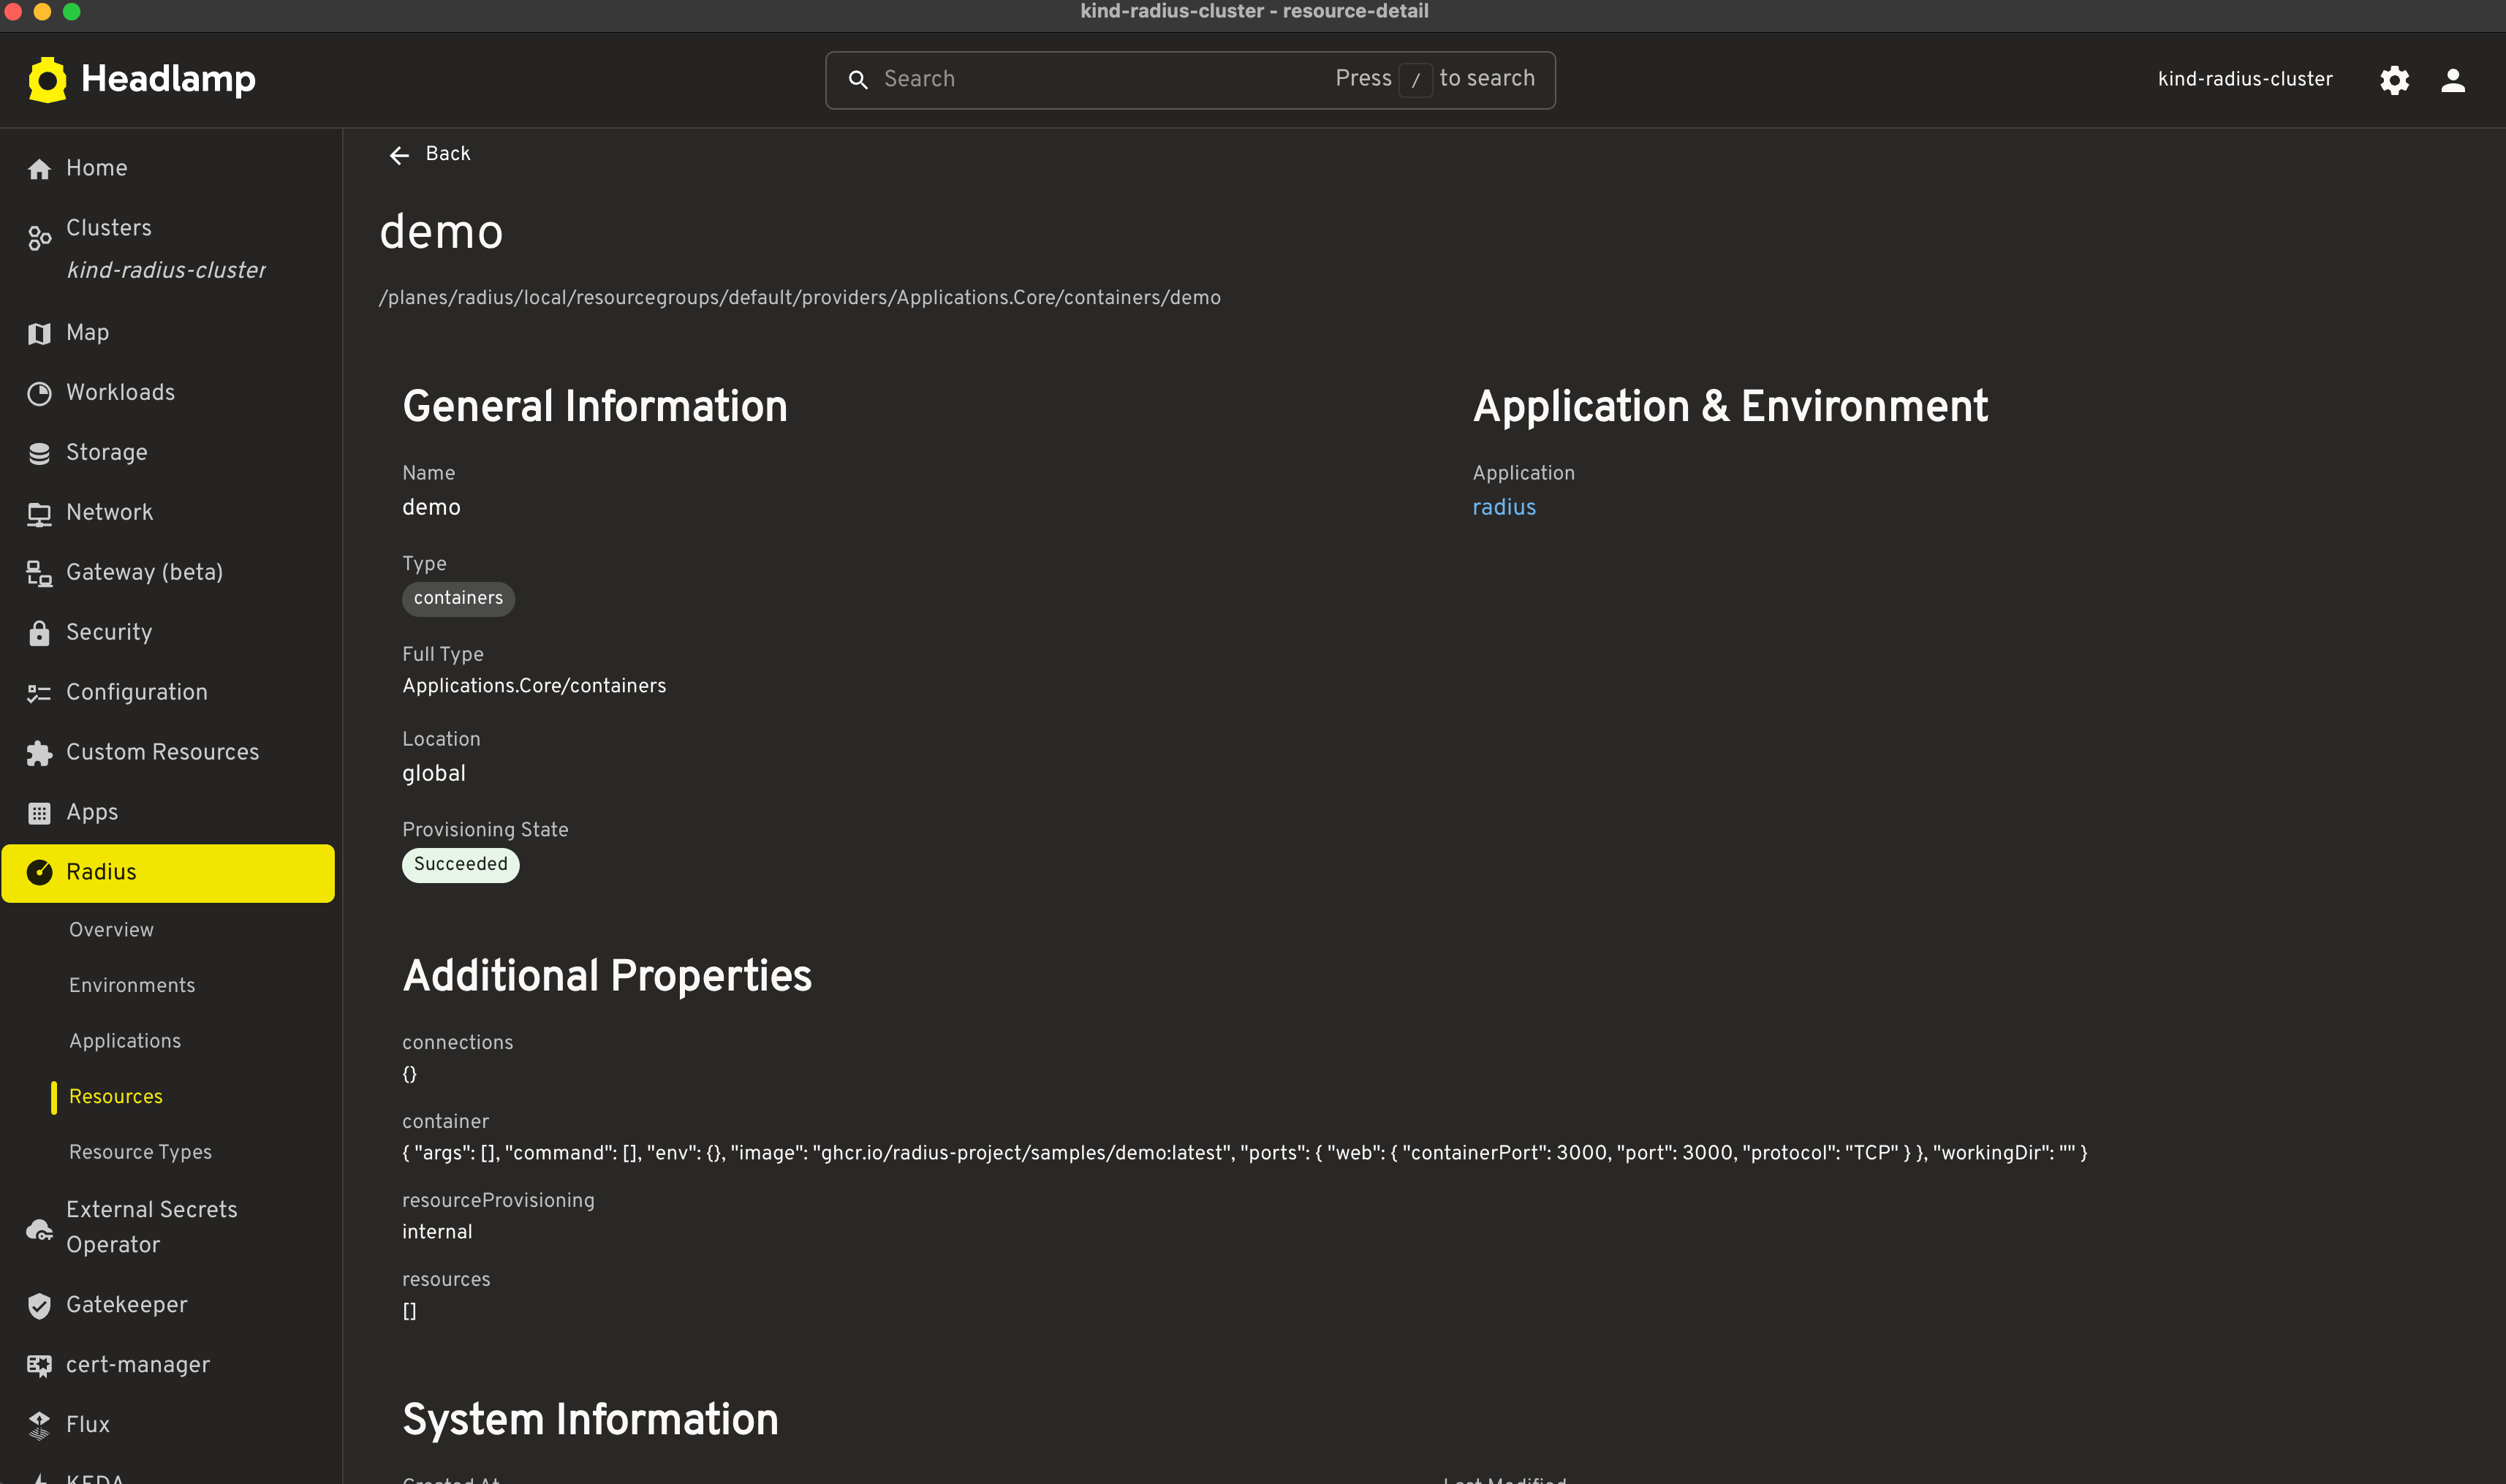The image size is (2506, 1484).
Task: Click the kind-radius-cluster button in header
Action: 2244,79
